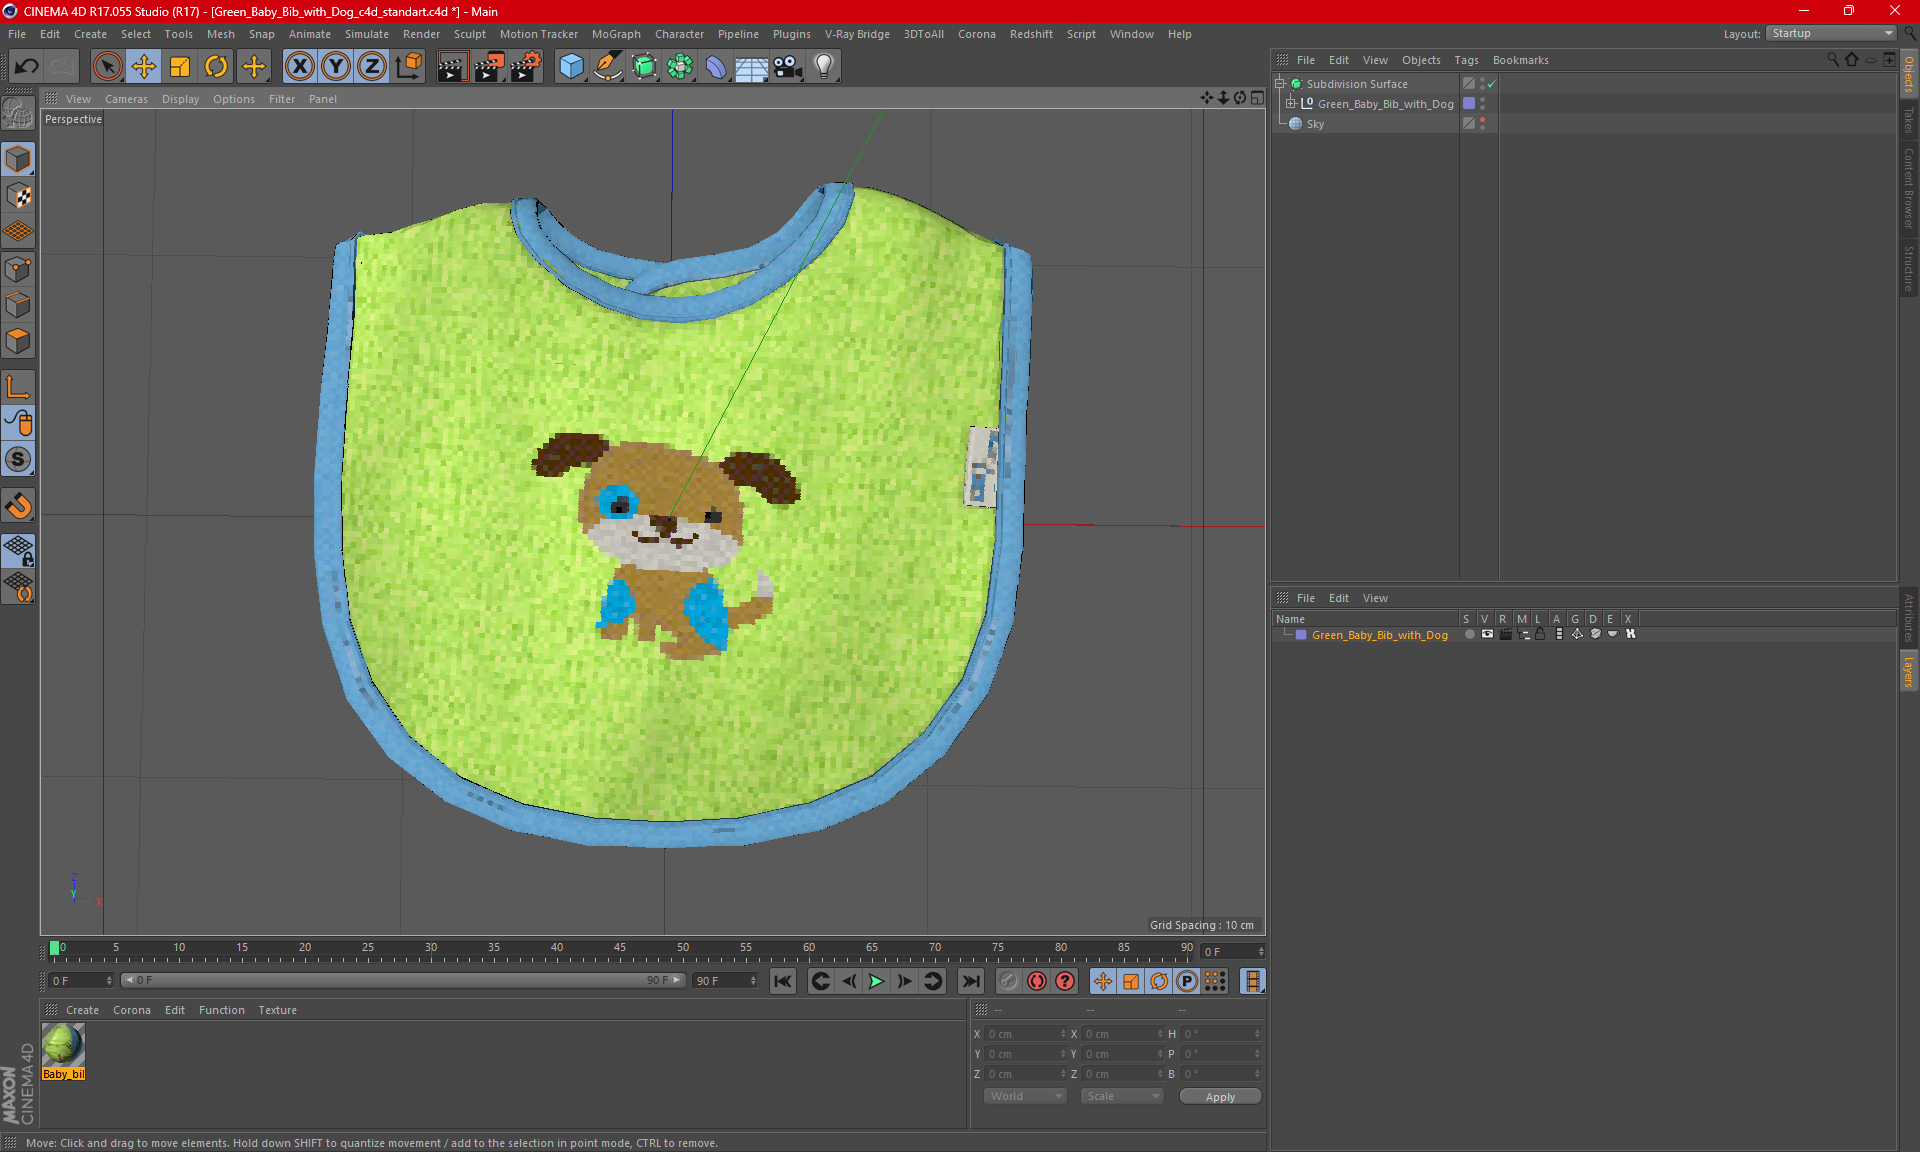1920x1152 pixels.
Task: Select the Rotate tool
Action: [x=216, y=67]
